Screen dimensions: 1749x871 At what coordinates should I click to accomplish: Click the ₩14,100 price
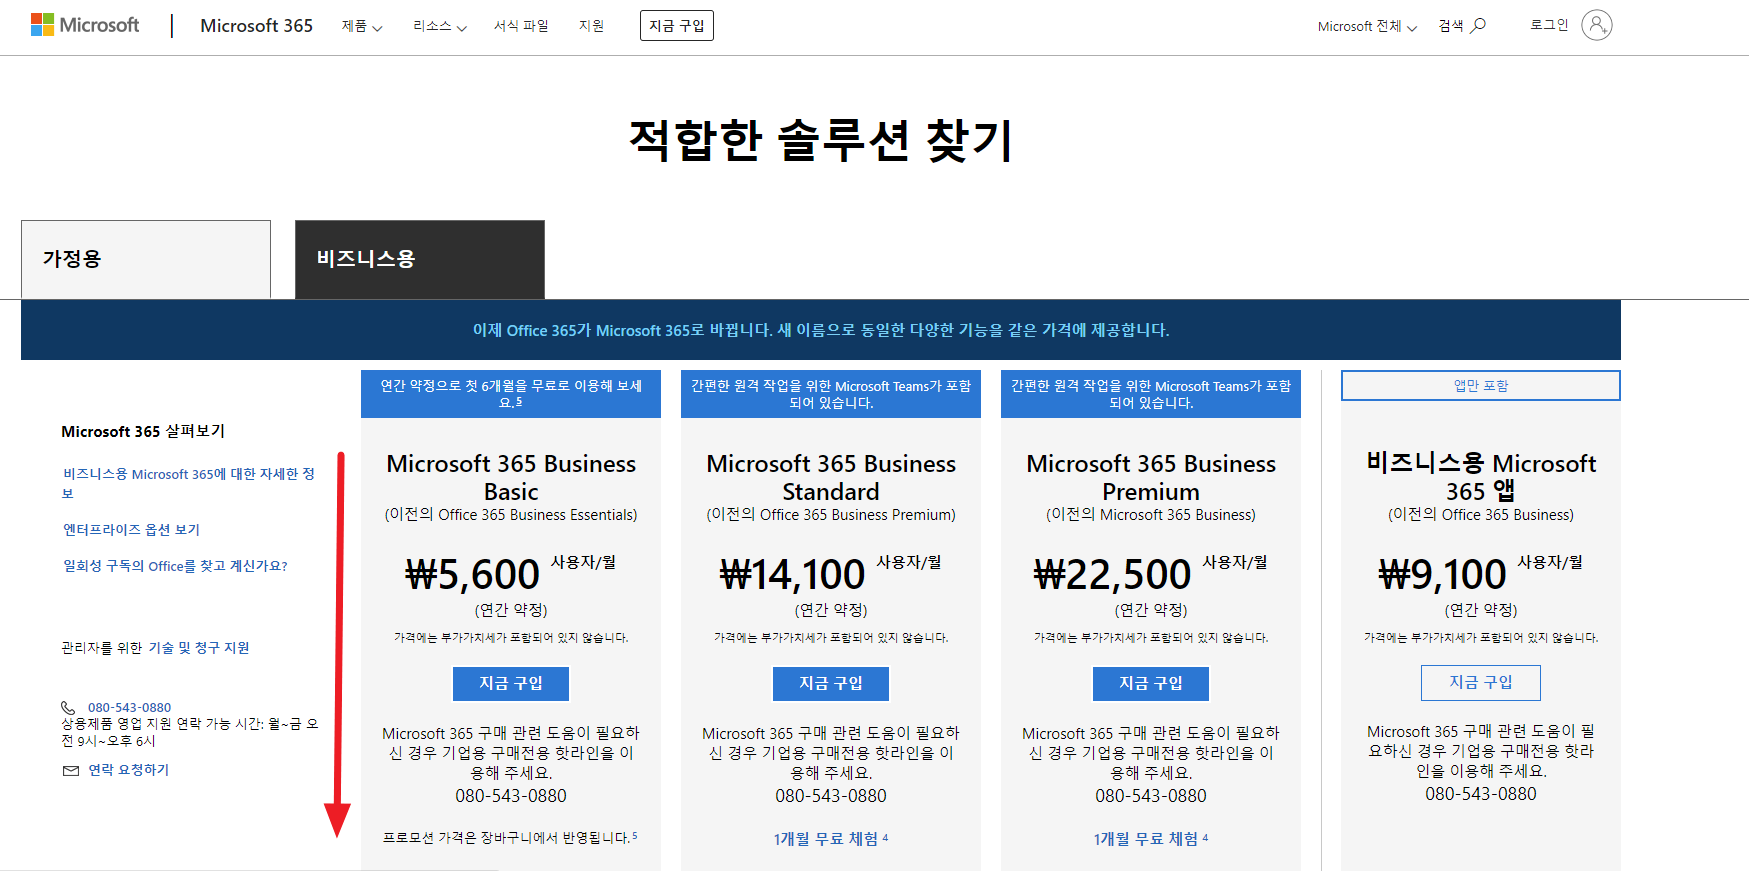(792, 575)
